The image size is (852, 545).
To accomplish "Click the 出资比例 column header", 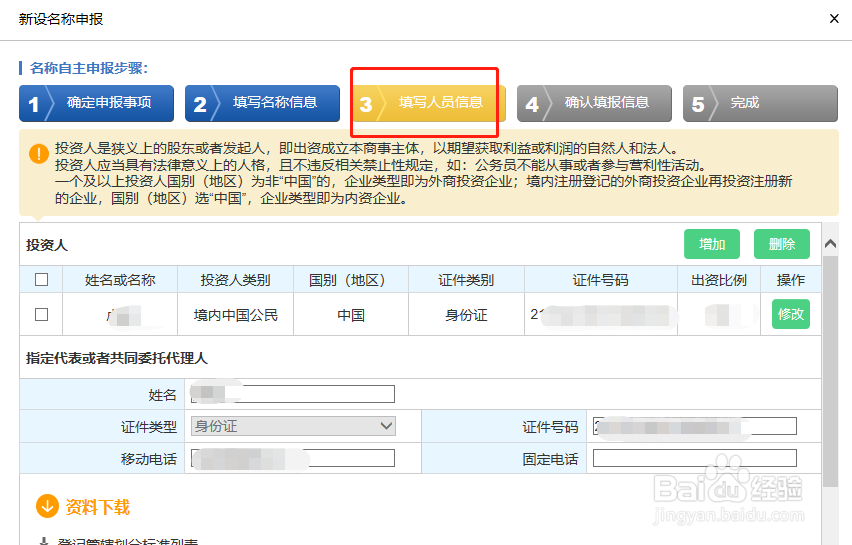I will (x=718, y=280).
